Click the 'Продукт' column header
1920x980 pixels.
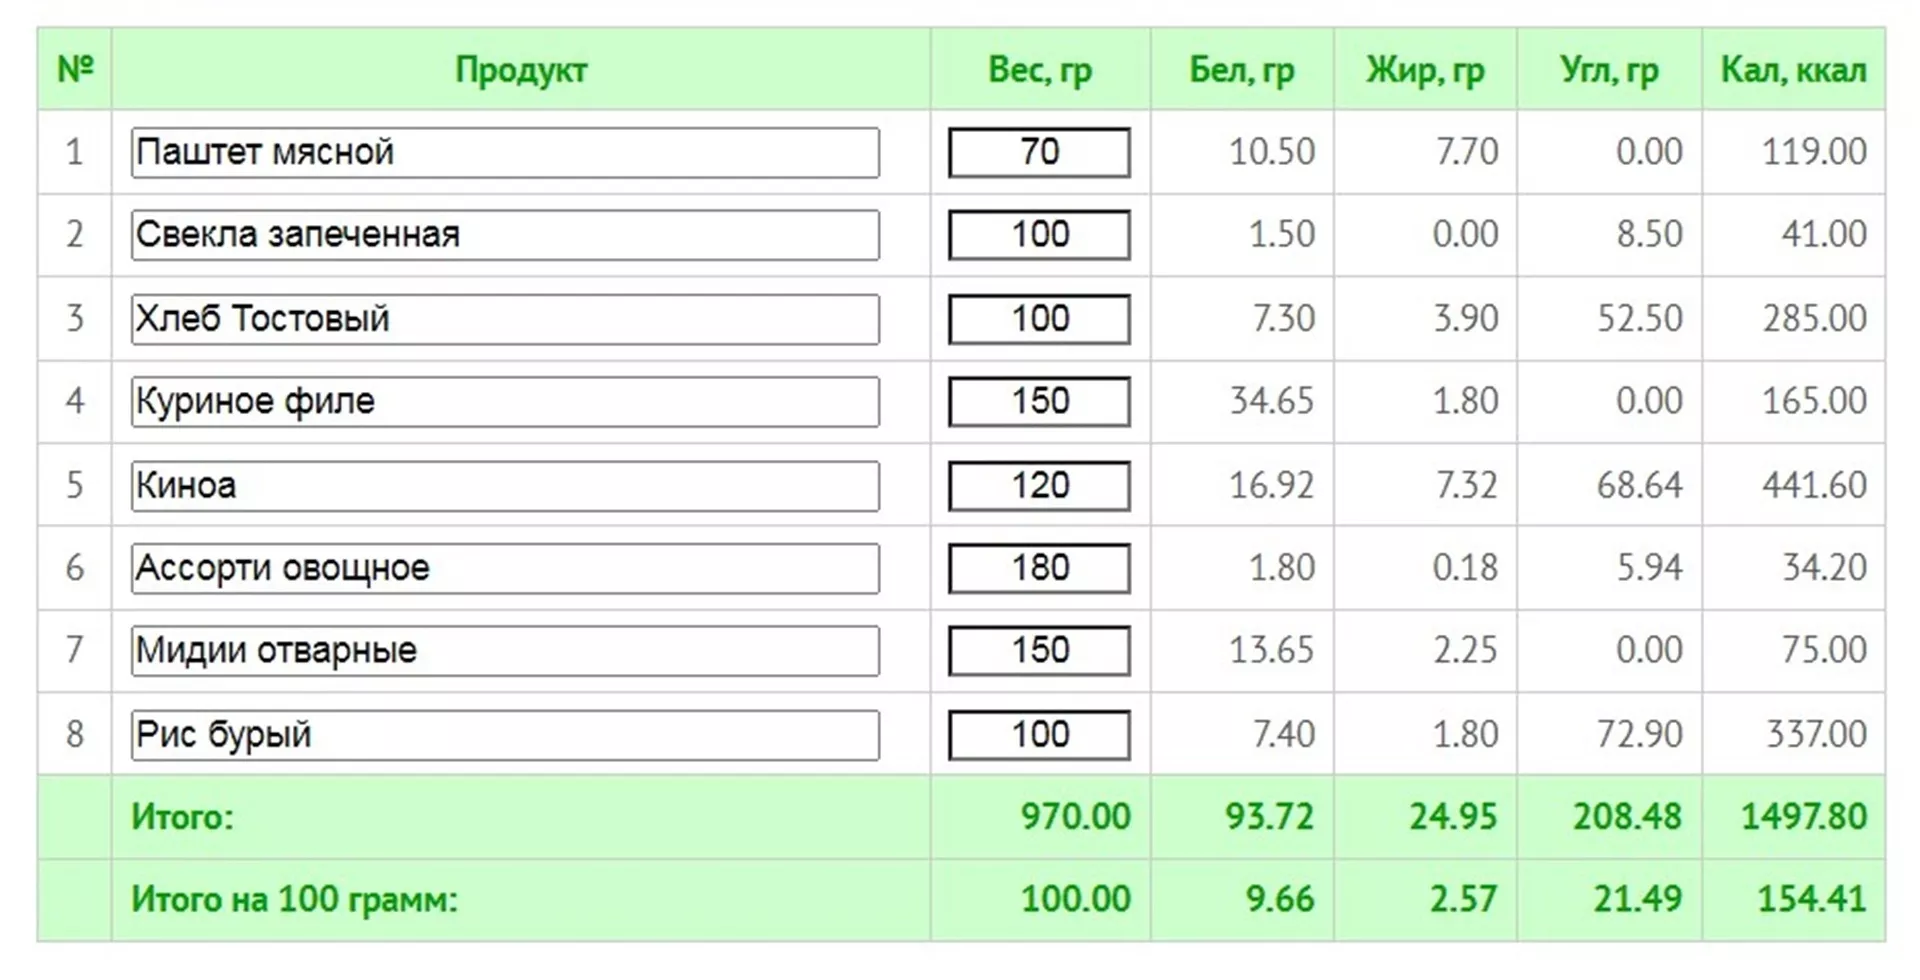click(520, 70)
